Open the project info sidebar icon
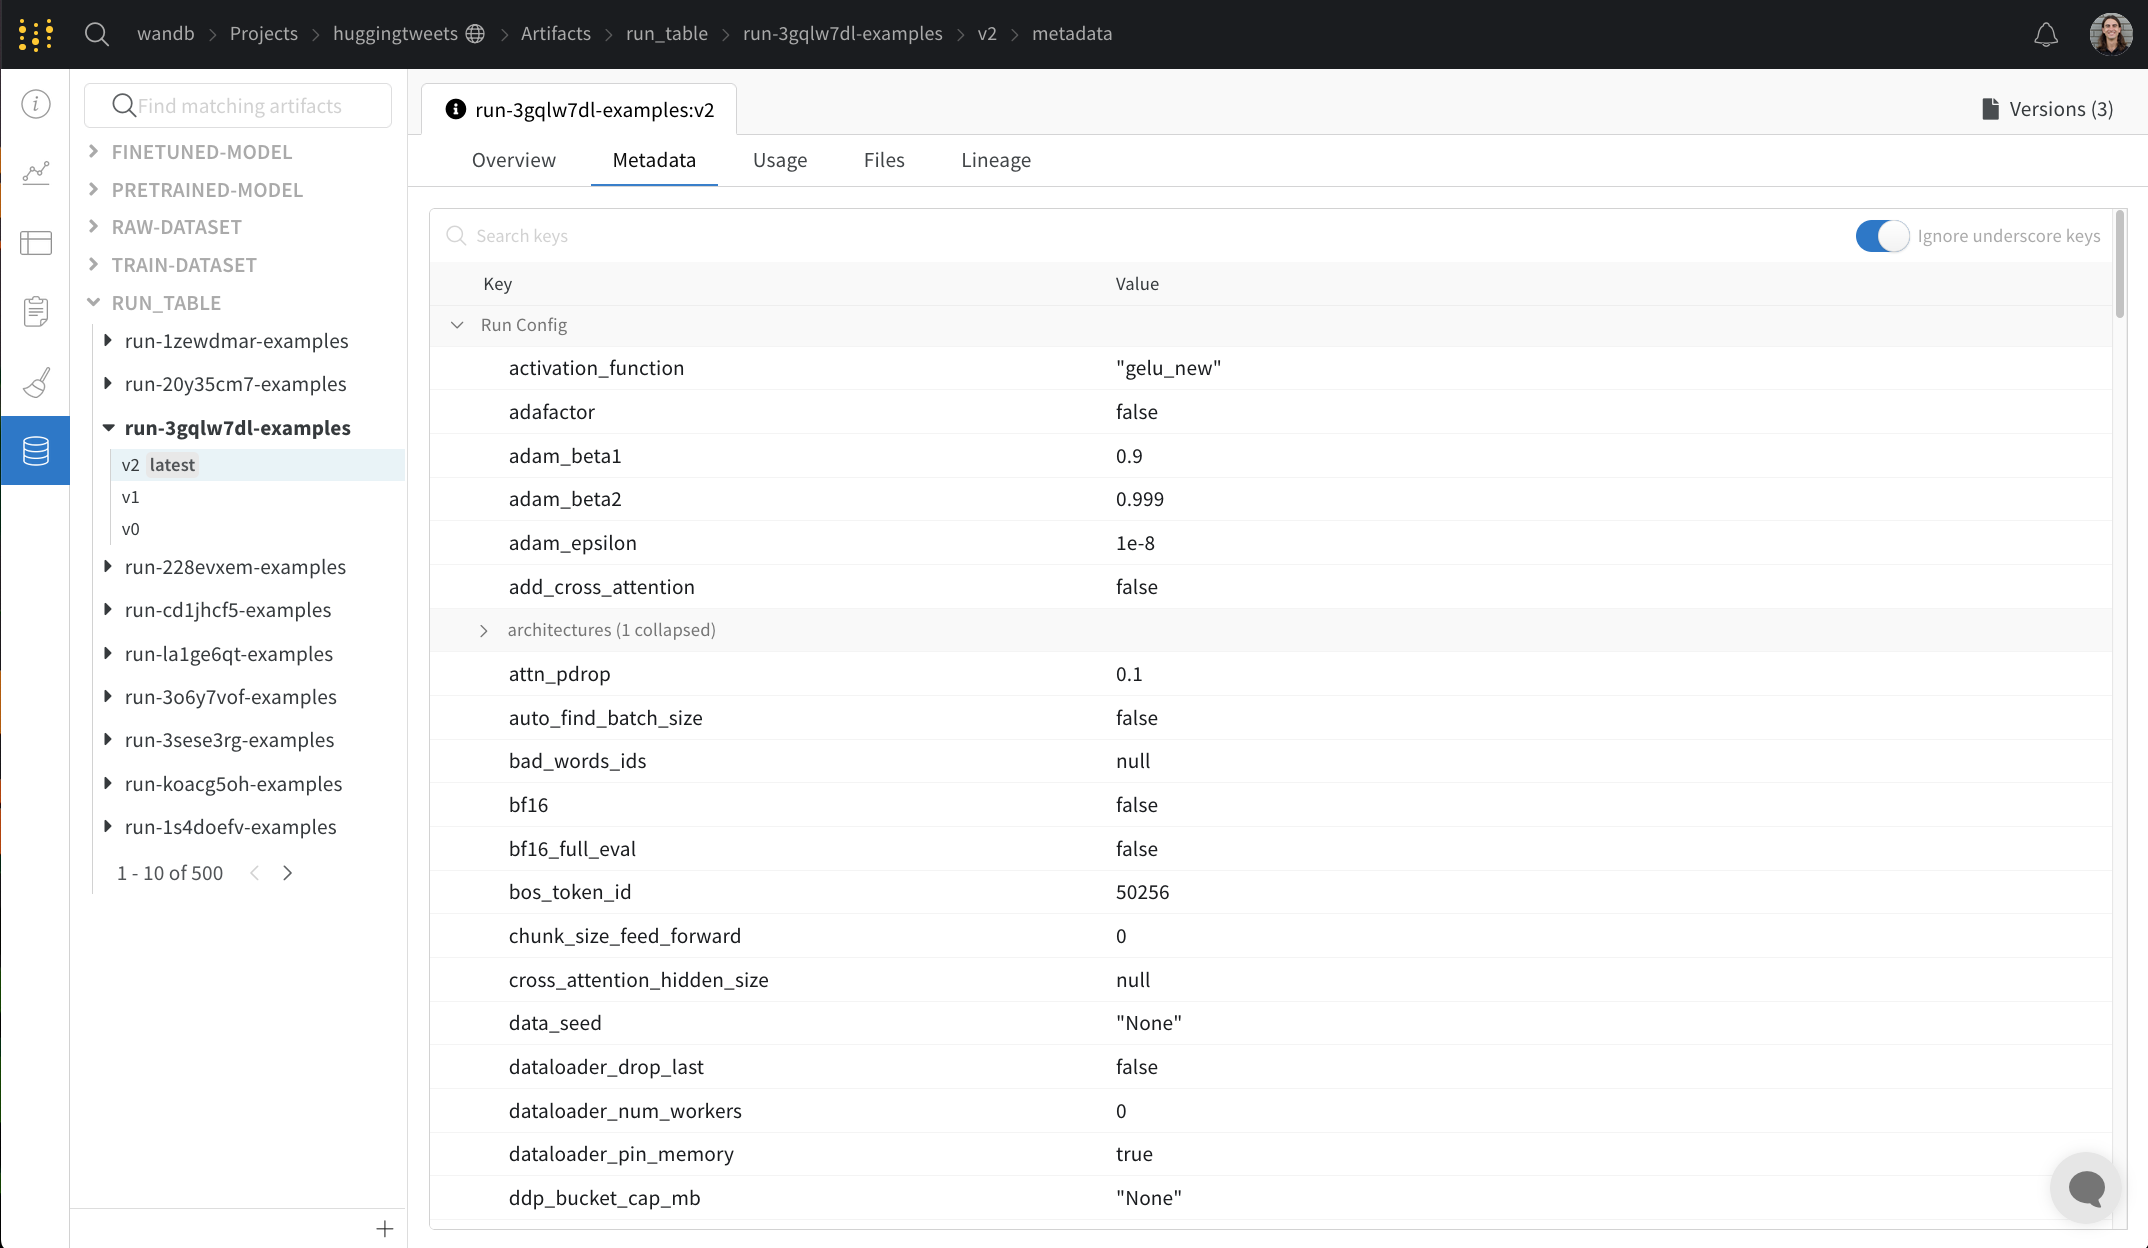The width and height of the screenshot is (2148, 1248). (36, 104)
